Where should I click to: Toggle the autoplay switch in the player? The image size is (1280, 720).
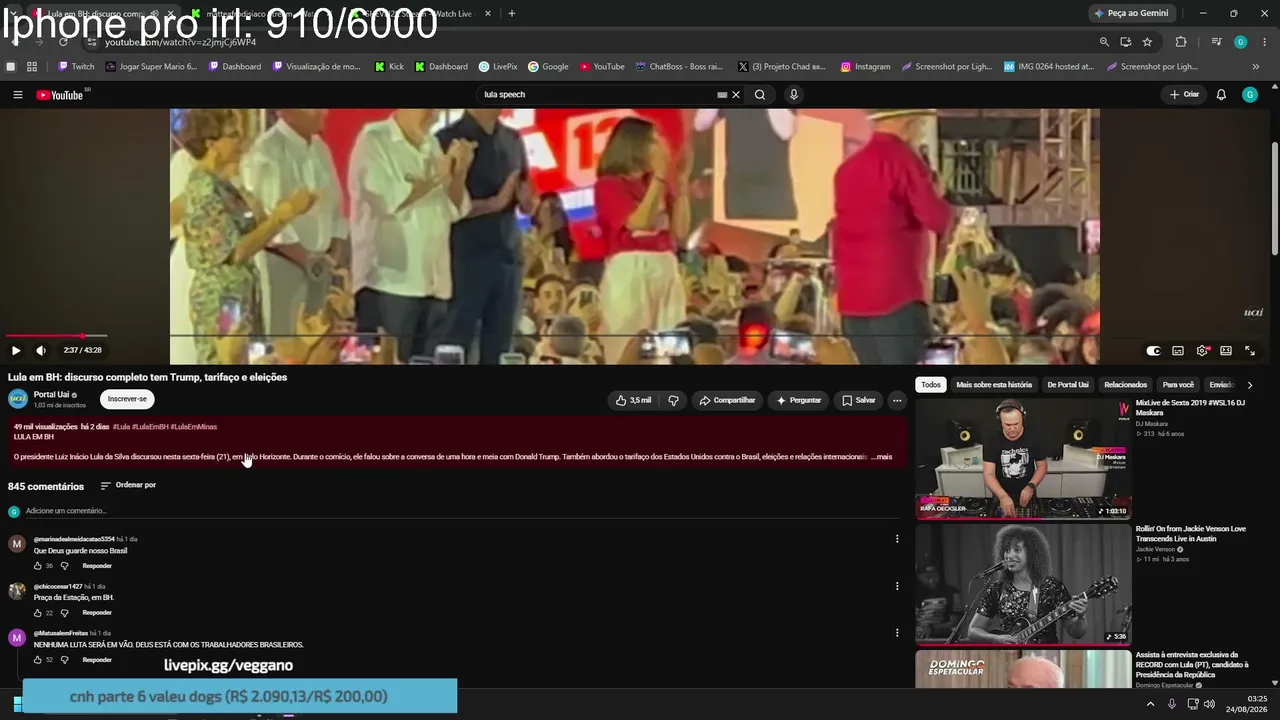coord(1153,351)
